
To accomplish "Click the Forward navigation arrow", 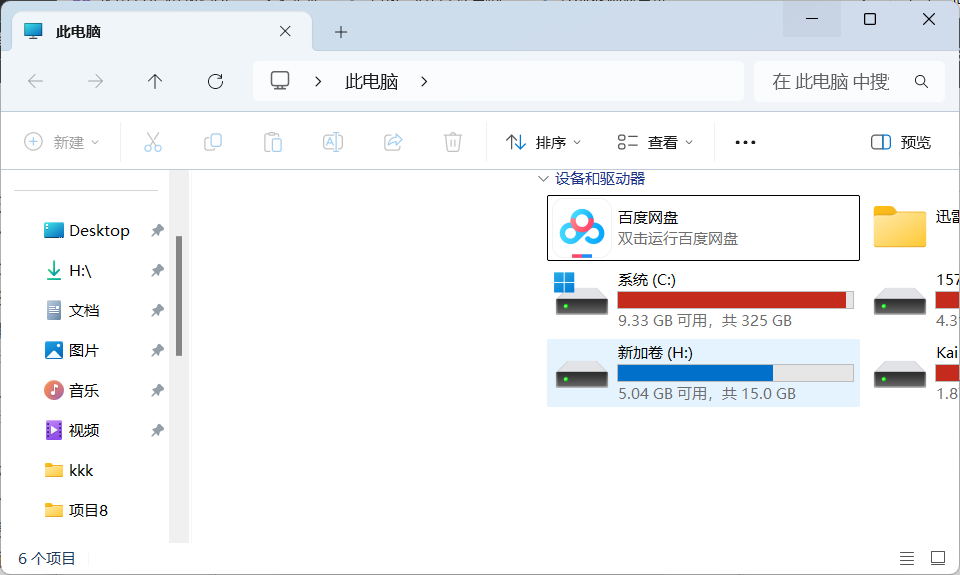I will 95,81.
